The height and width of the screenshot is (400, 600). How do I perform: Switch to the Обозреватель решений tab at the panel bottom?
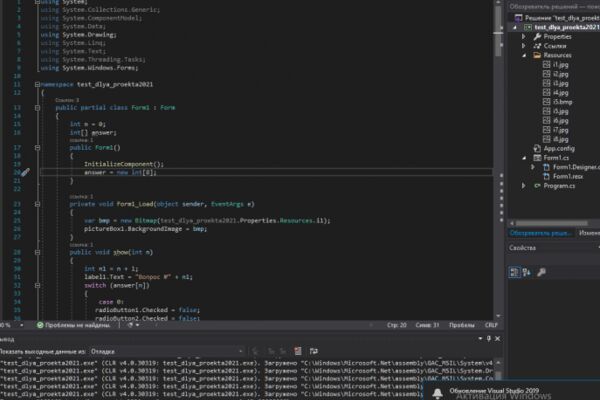[540, 233]
